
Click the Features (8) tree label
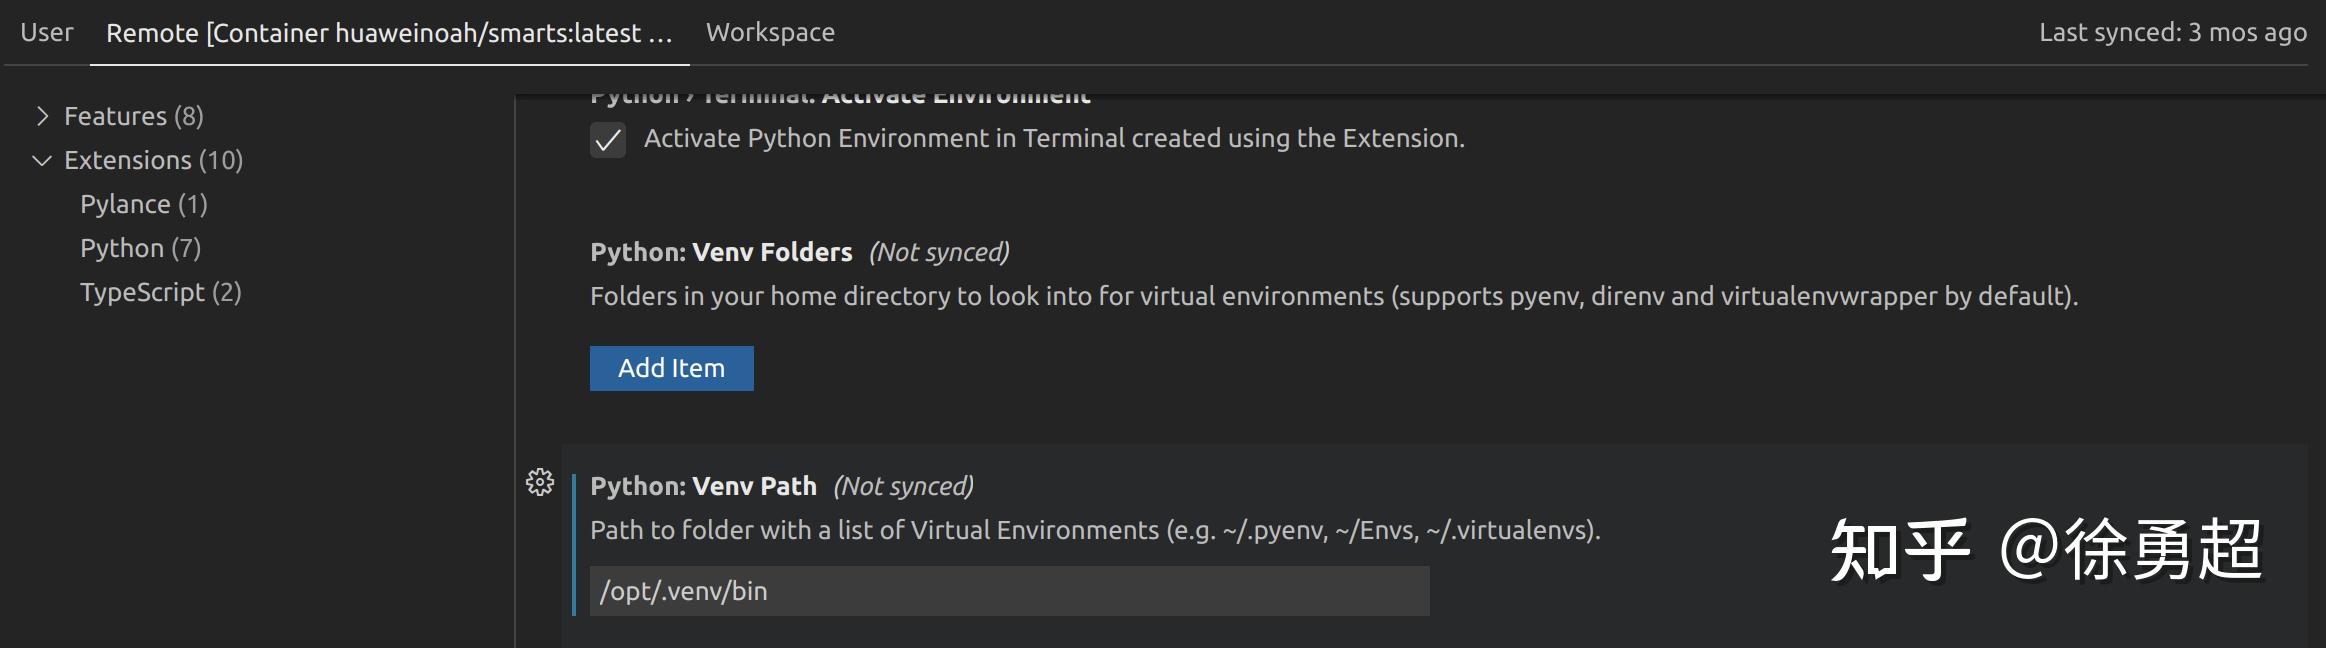(x=133, y=117)
